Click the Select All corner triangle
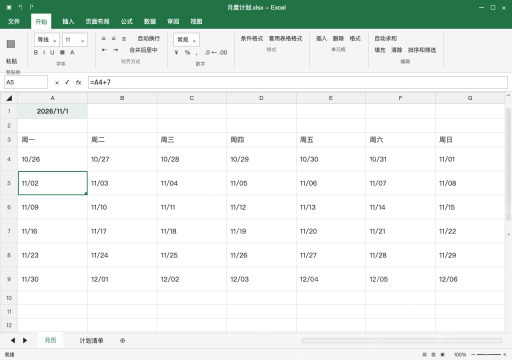This screenshot has width=512, height=360. [9, 98]
